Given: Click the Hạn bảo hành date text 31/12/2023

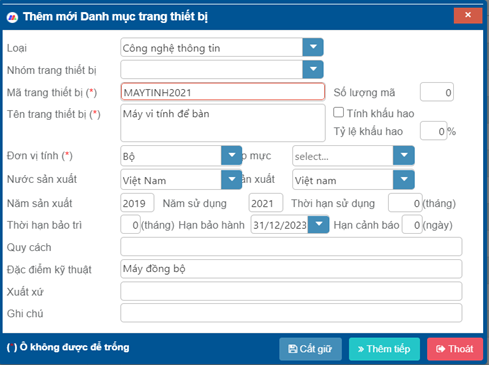Looking at the screenshot, I should coord(280,225).
